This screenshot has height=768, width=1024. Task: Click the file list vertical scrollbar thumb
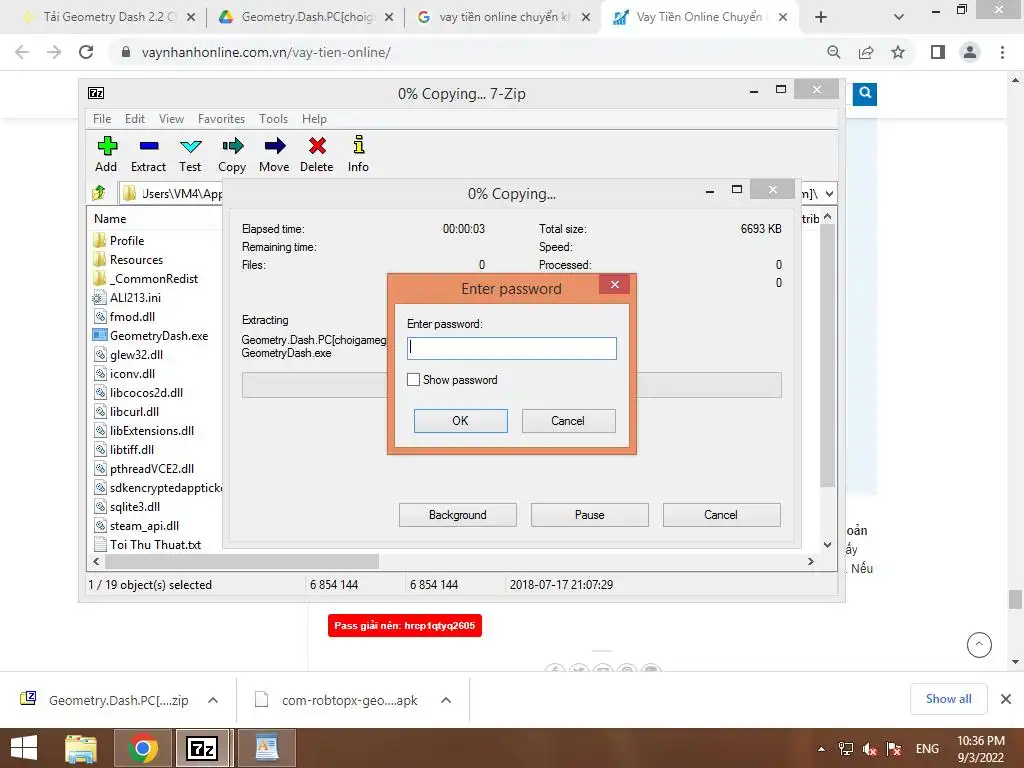827,356
